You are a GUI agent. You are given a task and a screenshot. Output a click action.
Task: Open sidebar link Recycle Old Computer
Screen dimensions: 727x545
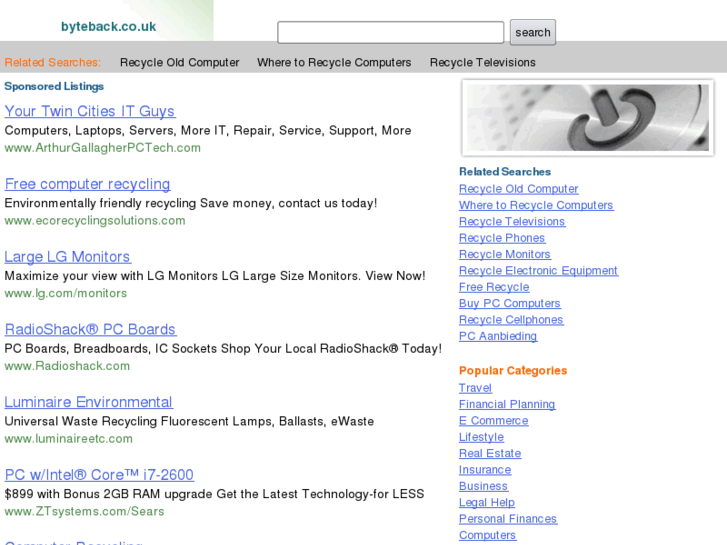pos(519,189)
